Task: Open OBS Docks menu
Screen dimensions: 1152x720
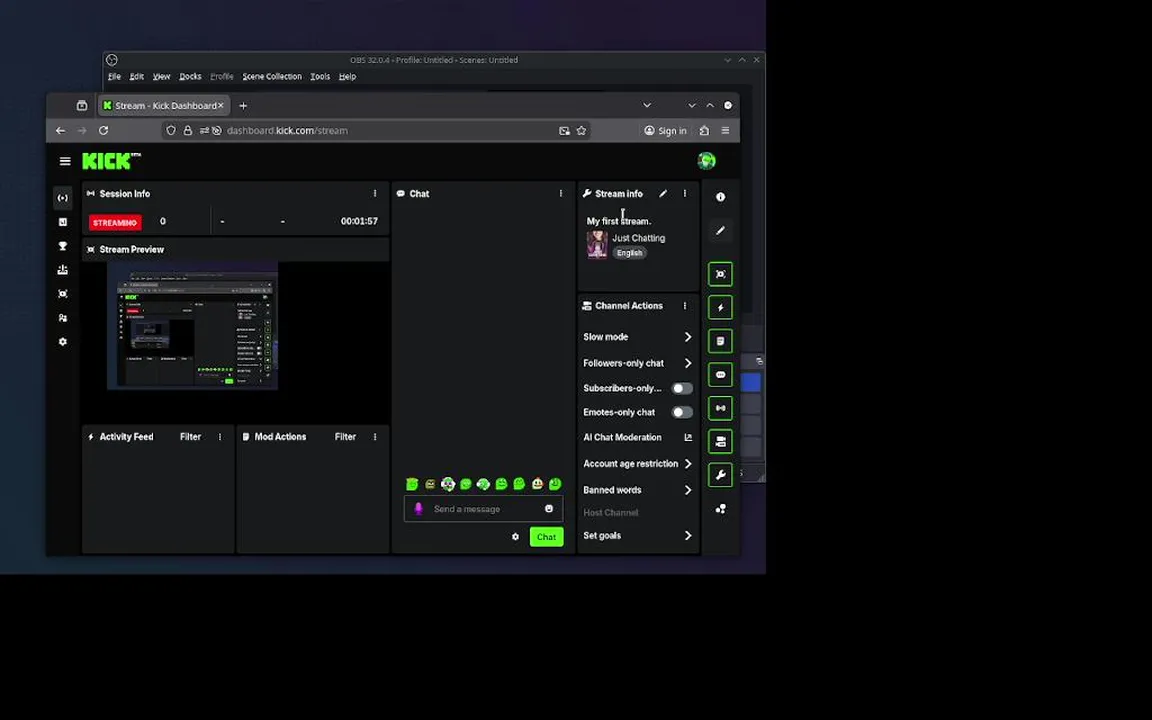Action: click(190, 76)
